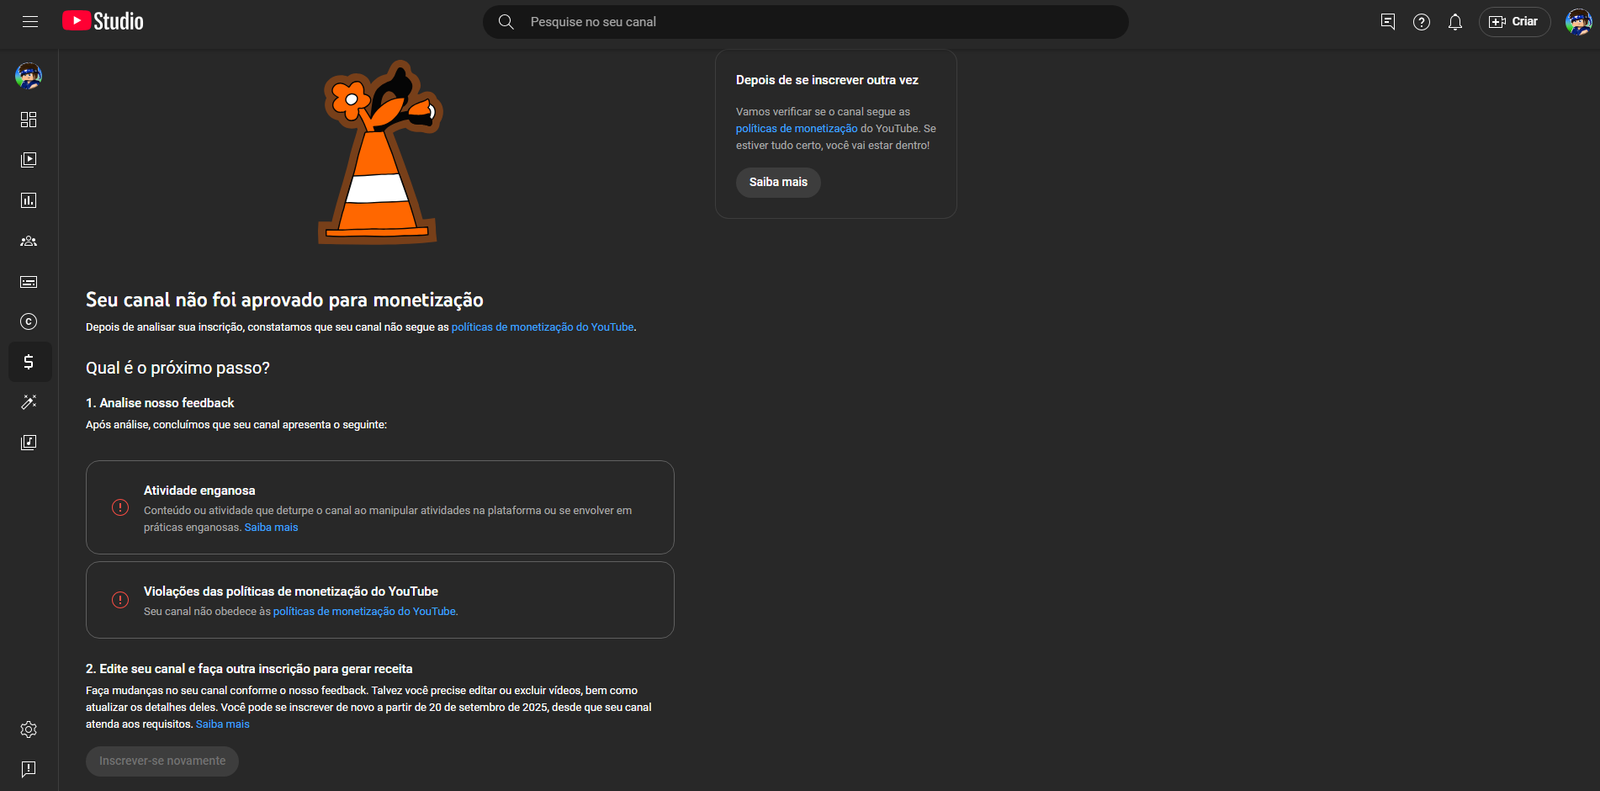Click the 'Atividade enganosa' heading text
The image size is (1600, 791).
tap(199, 491)
